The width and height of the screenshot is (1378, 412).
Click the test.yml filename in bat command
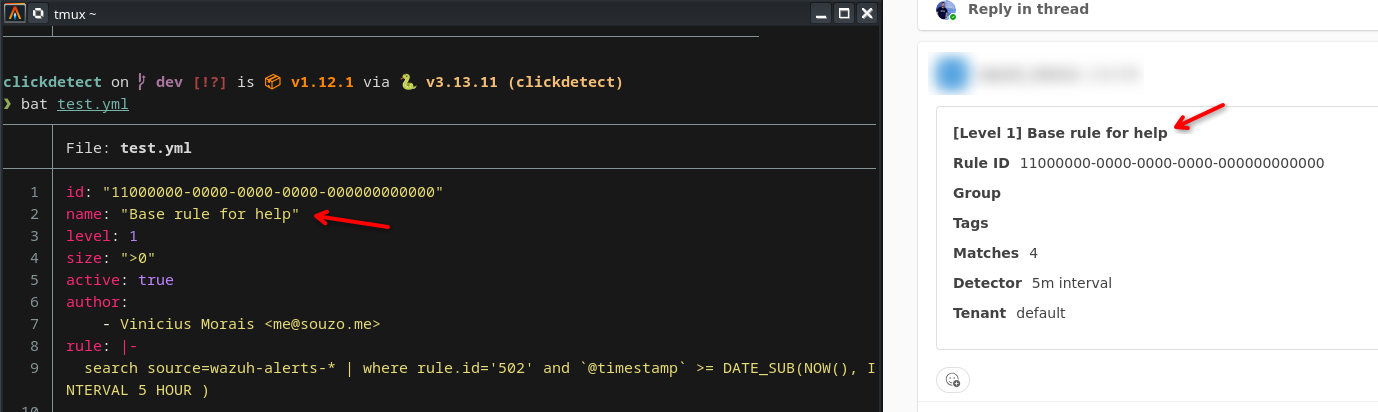93,103
